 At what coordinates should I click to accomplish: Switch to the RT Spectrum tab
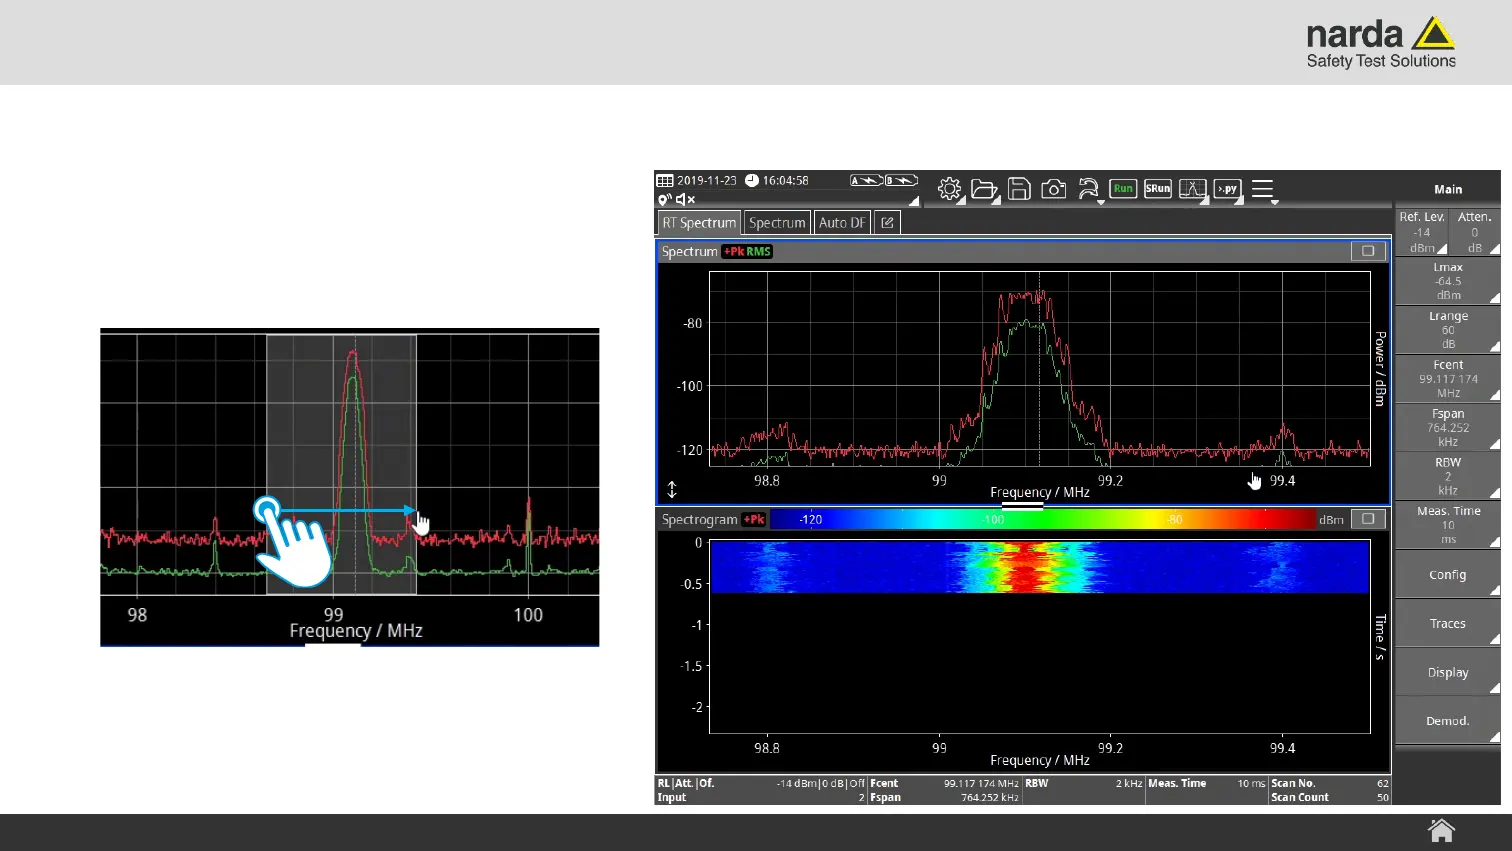pyautogui.click(x=699, y=223)
